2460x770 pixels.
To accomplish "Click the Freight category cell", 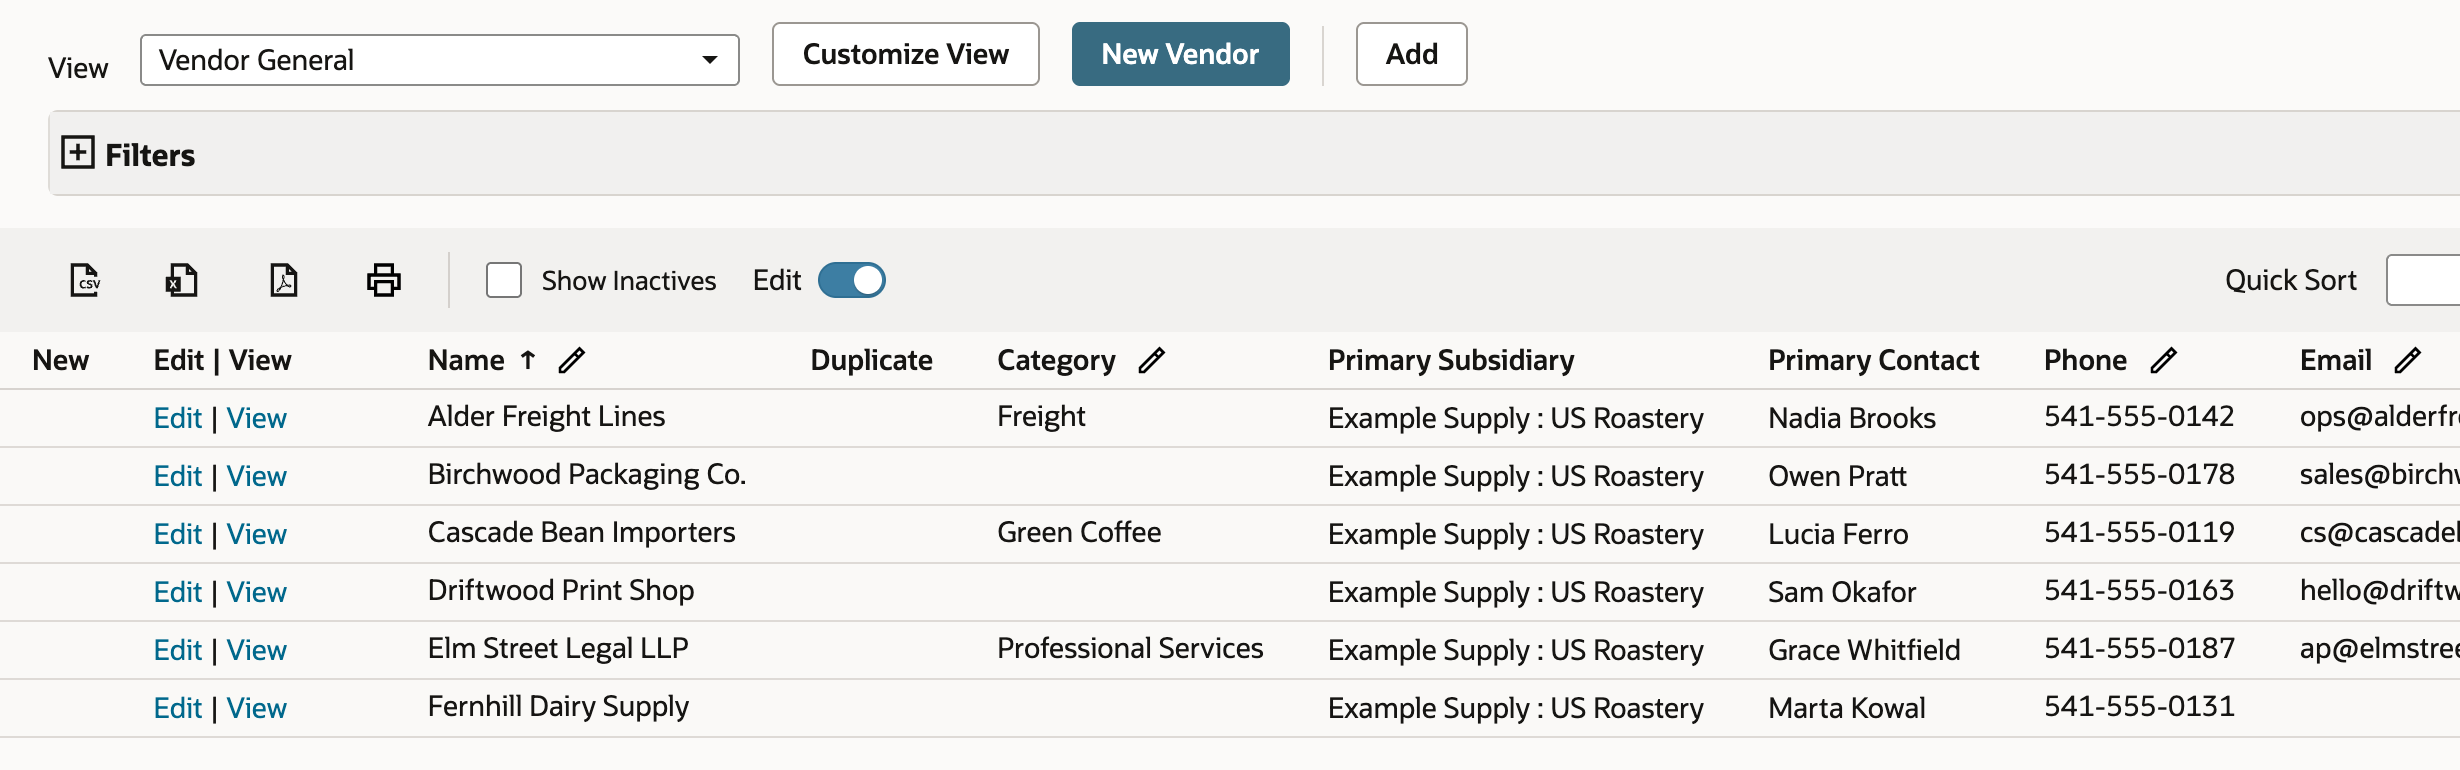I will tap(1041, 416).
